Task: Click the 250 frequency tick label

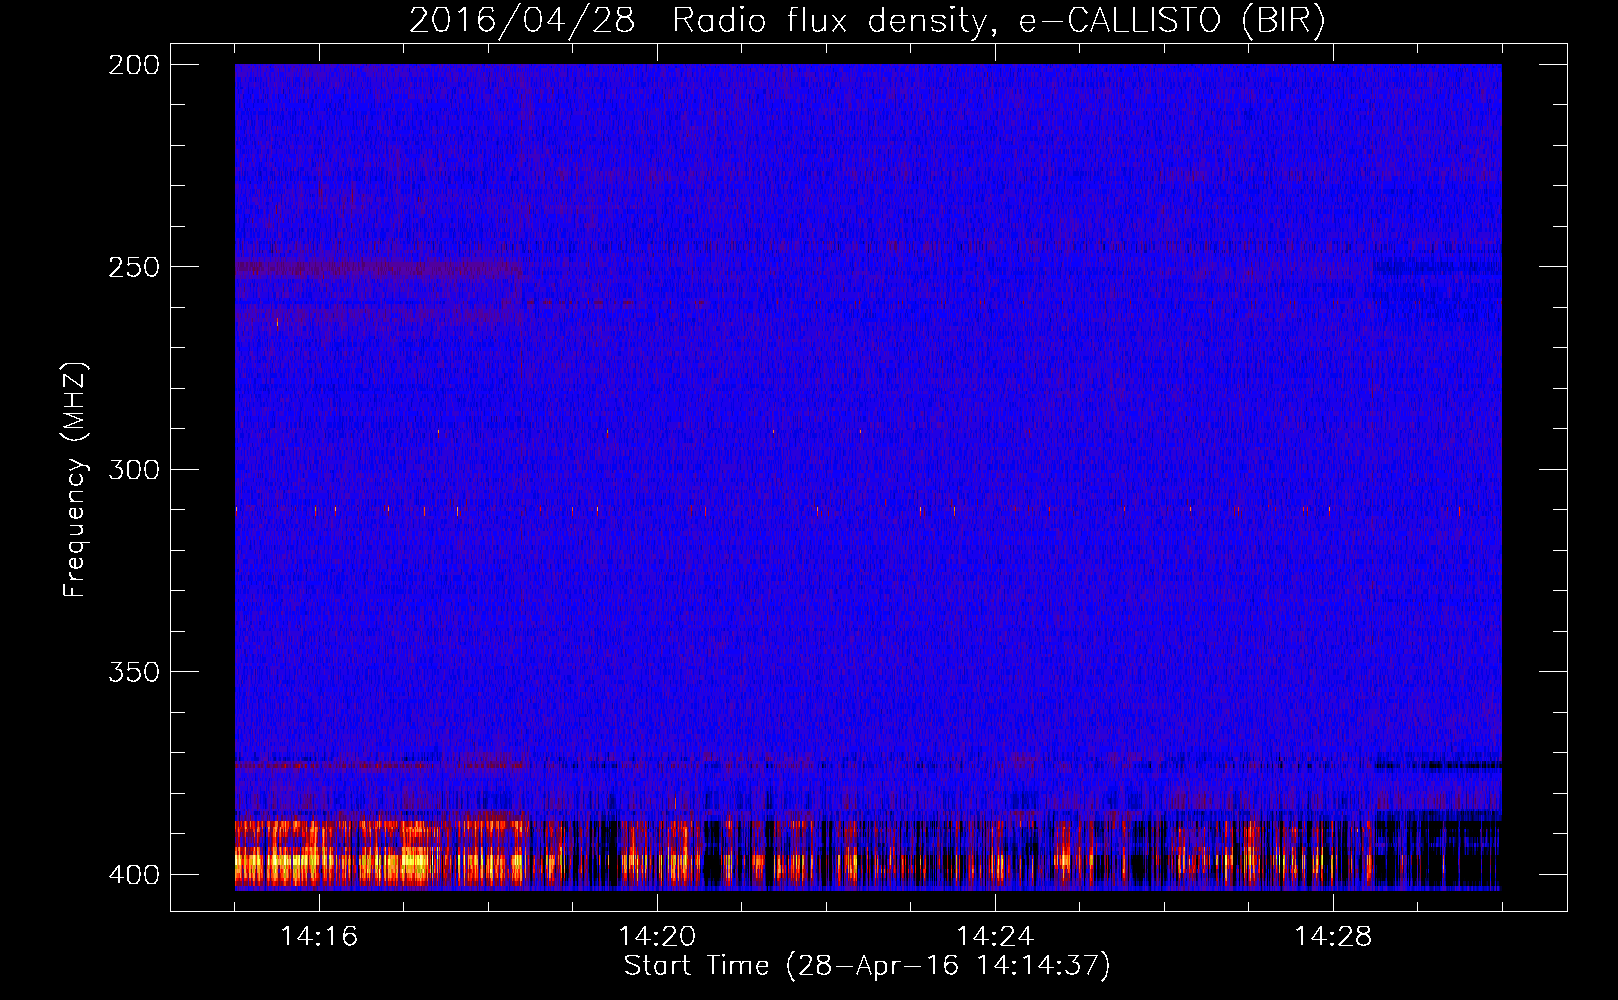Action: pyautogui.click(x=134, y=267)
